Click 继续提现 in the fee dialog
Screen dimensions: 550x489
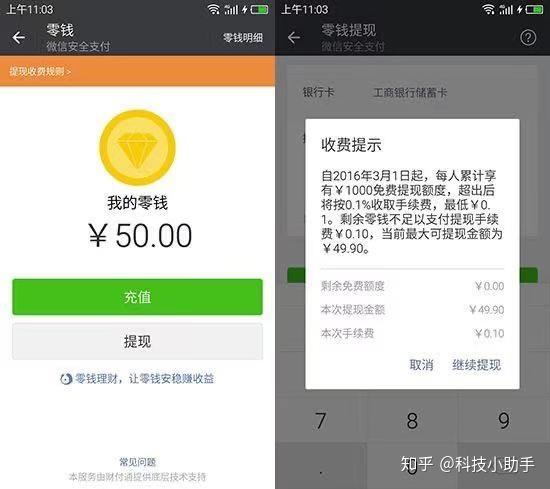tap(476, 365)
